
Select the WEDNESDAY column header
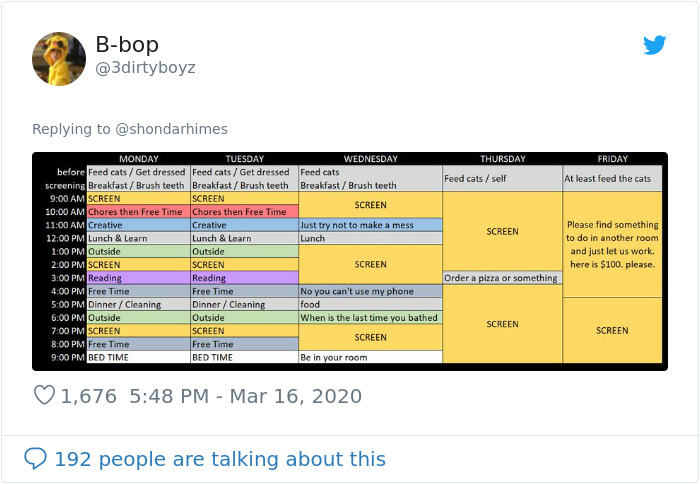point(370,159)
